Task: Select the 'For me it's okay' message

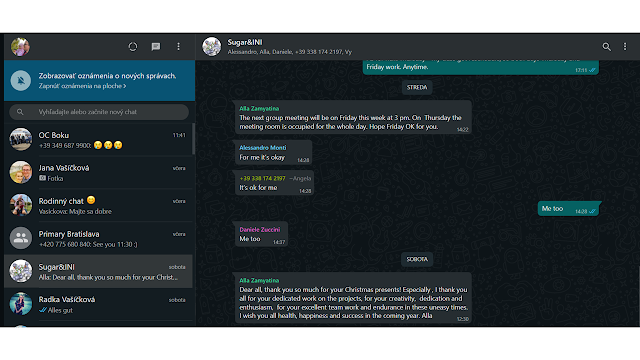Action: point(273,153)
